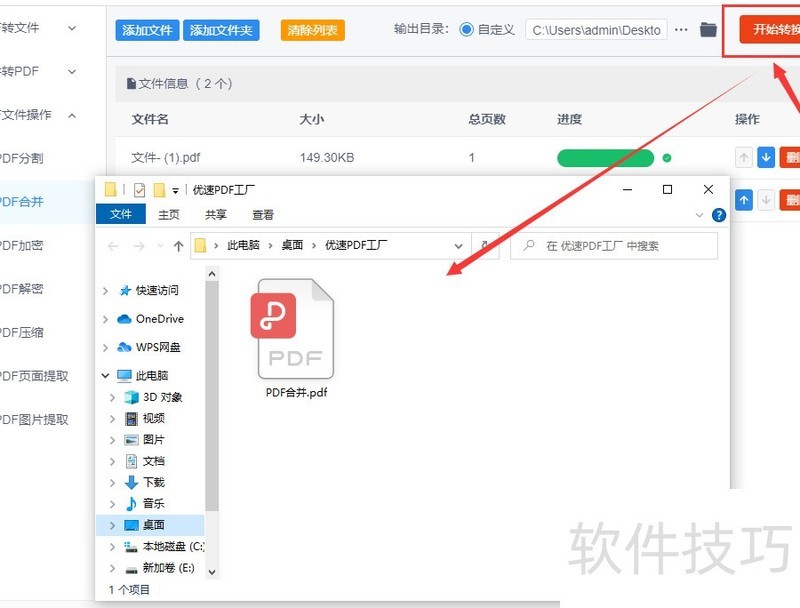Click Explorer up-directory arrow
800x608 pixels.
pos(178,246)
